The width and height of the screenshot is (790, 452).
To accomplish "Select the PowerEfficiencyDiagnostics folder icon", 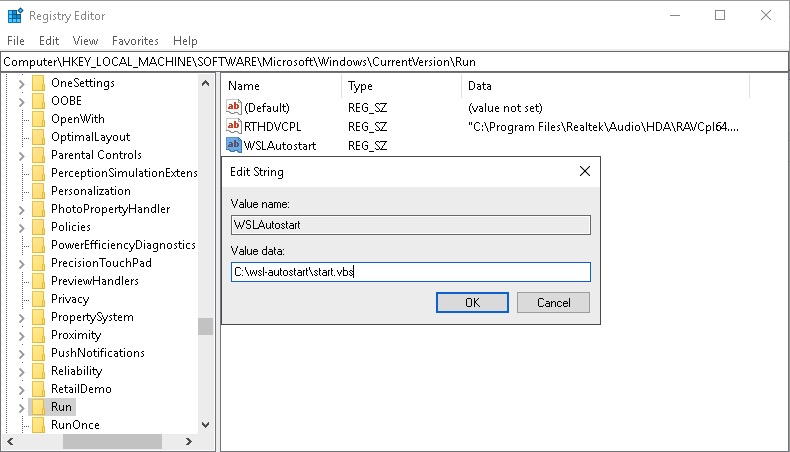I will 38,245.
